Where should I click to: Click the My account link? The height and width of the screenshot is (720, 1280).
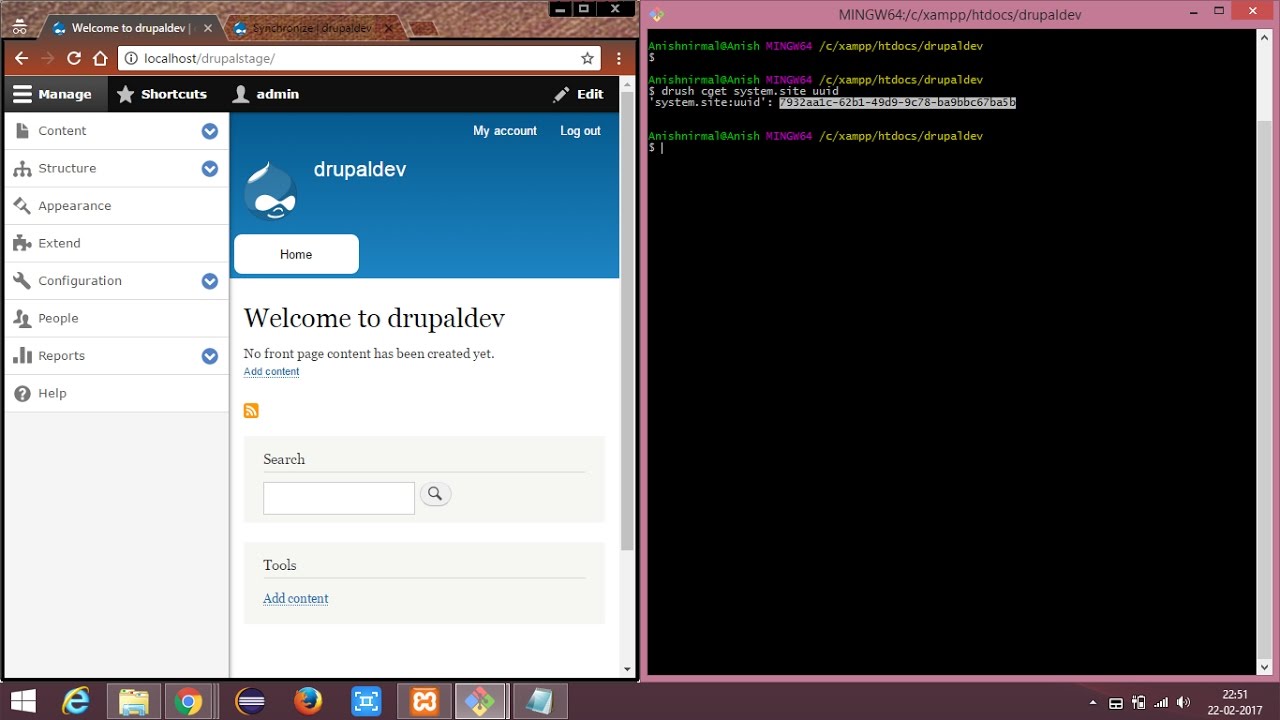point(505,131)
